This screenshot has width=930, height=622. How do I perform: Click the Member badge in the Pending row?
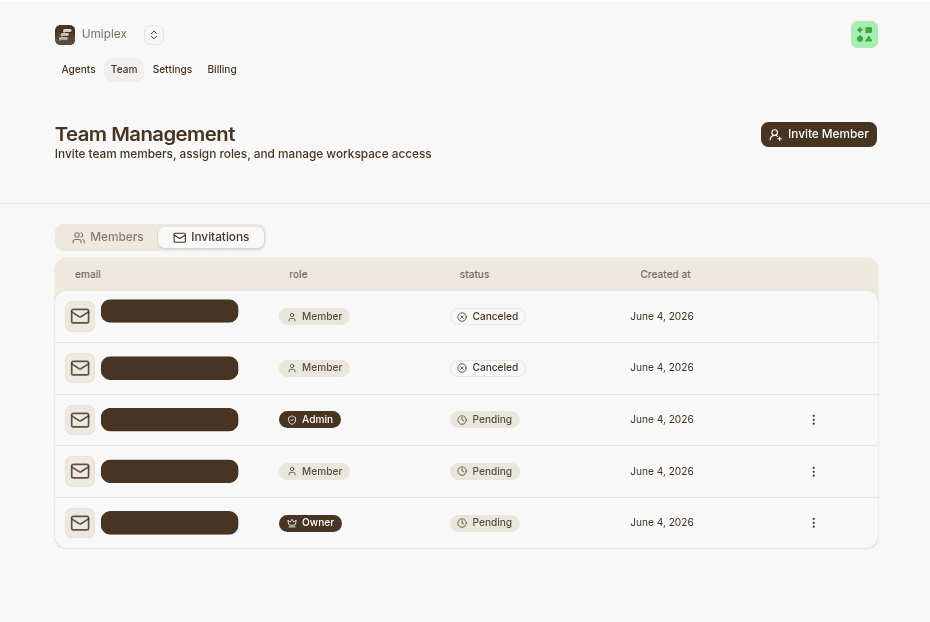point(314,471)
